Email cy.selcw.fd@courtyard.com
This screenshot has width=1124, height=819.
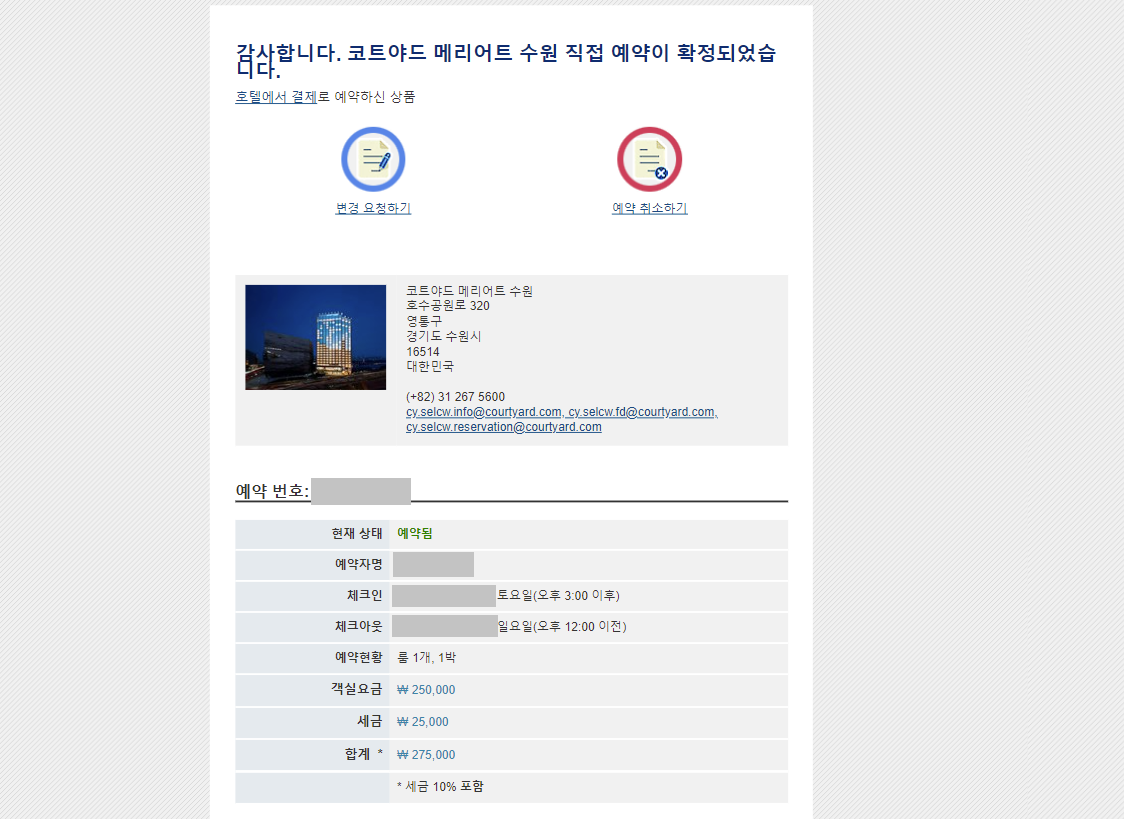642,412
